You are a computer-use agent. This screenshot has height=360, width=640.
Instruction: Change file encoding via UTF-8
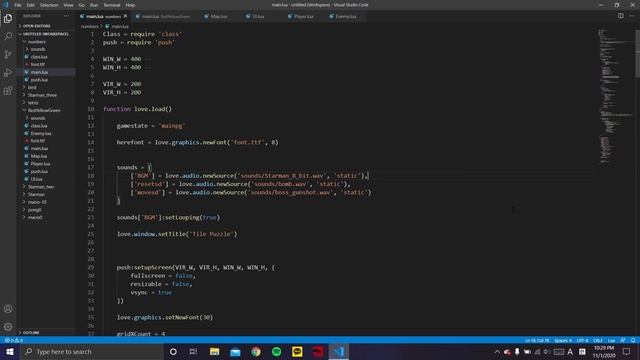(x=582, y=340)
